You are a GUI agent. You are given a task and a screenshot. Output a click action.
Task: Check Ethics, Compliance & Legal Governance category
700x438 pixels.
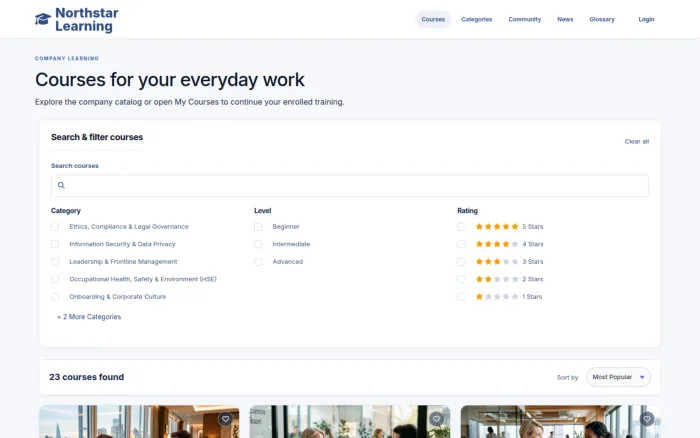(55, 227)
